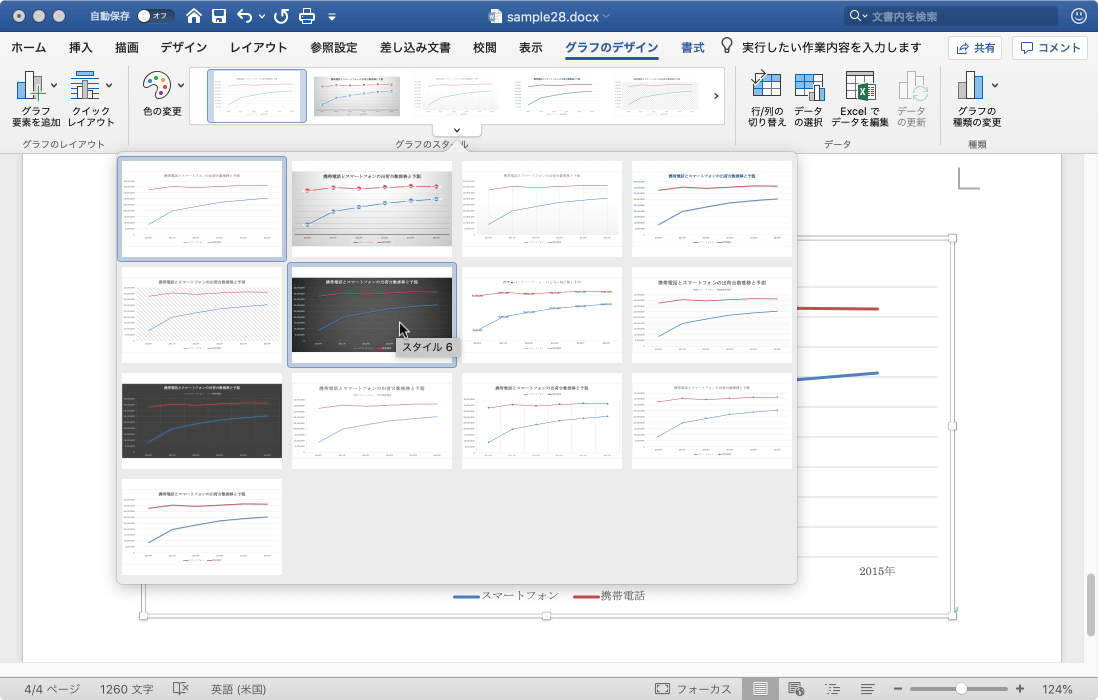Click the document search field
Viewport: 1098px width, 700px height.
point(952,16)
